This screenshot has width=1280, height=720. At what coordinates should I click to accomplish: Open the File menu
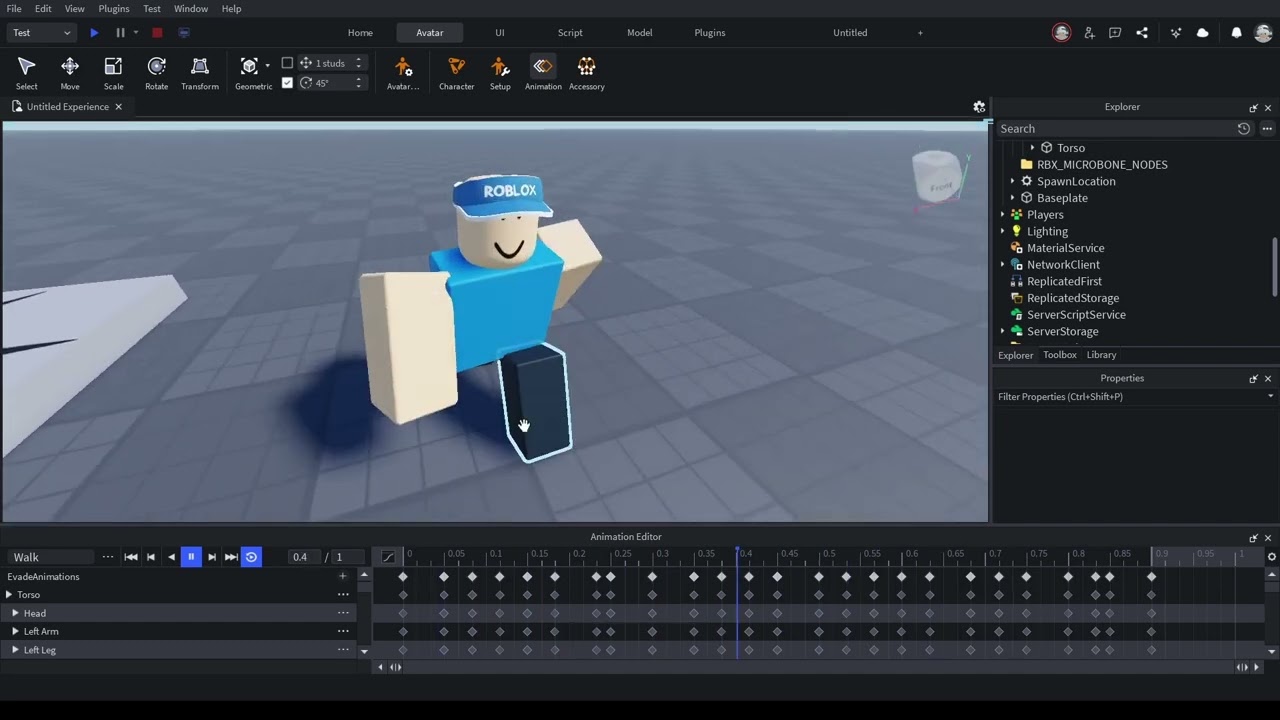tap(14, 9)
